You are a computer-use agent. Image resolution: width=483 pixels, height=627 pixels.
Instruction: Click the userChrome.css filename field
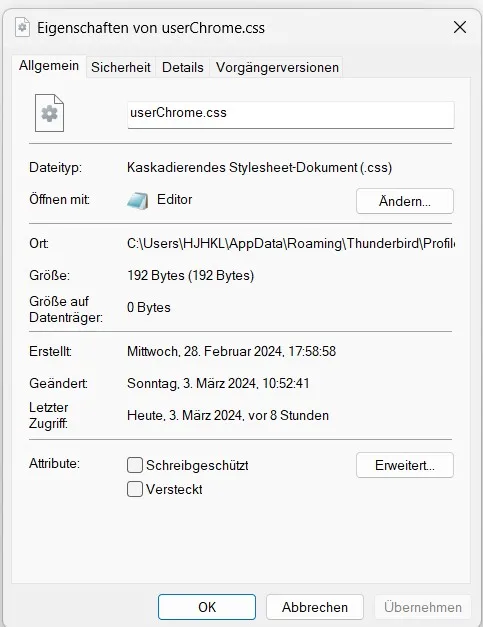tap(291, 115)
